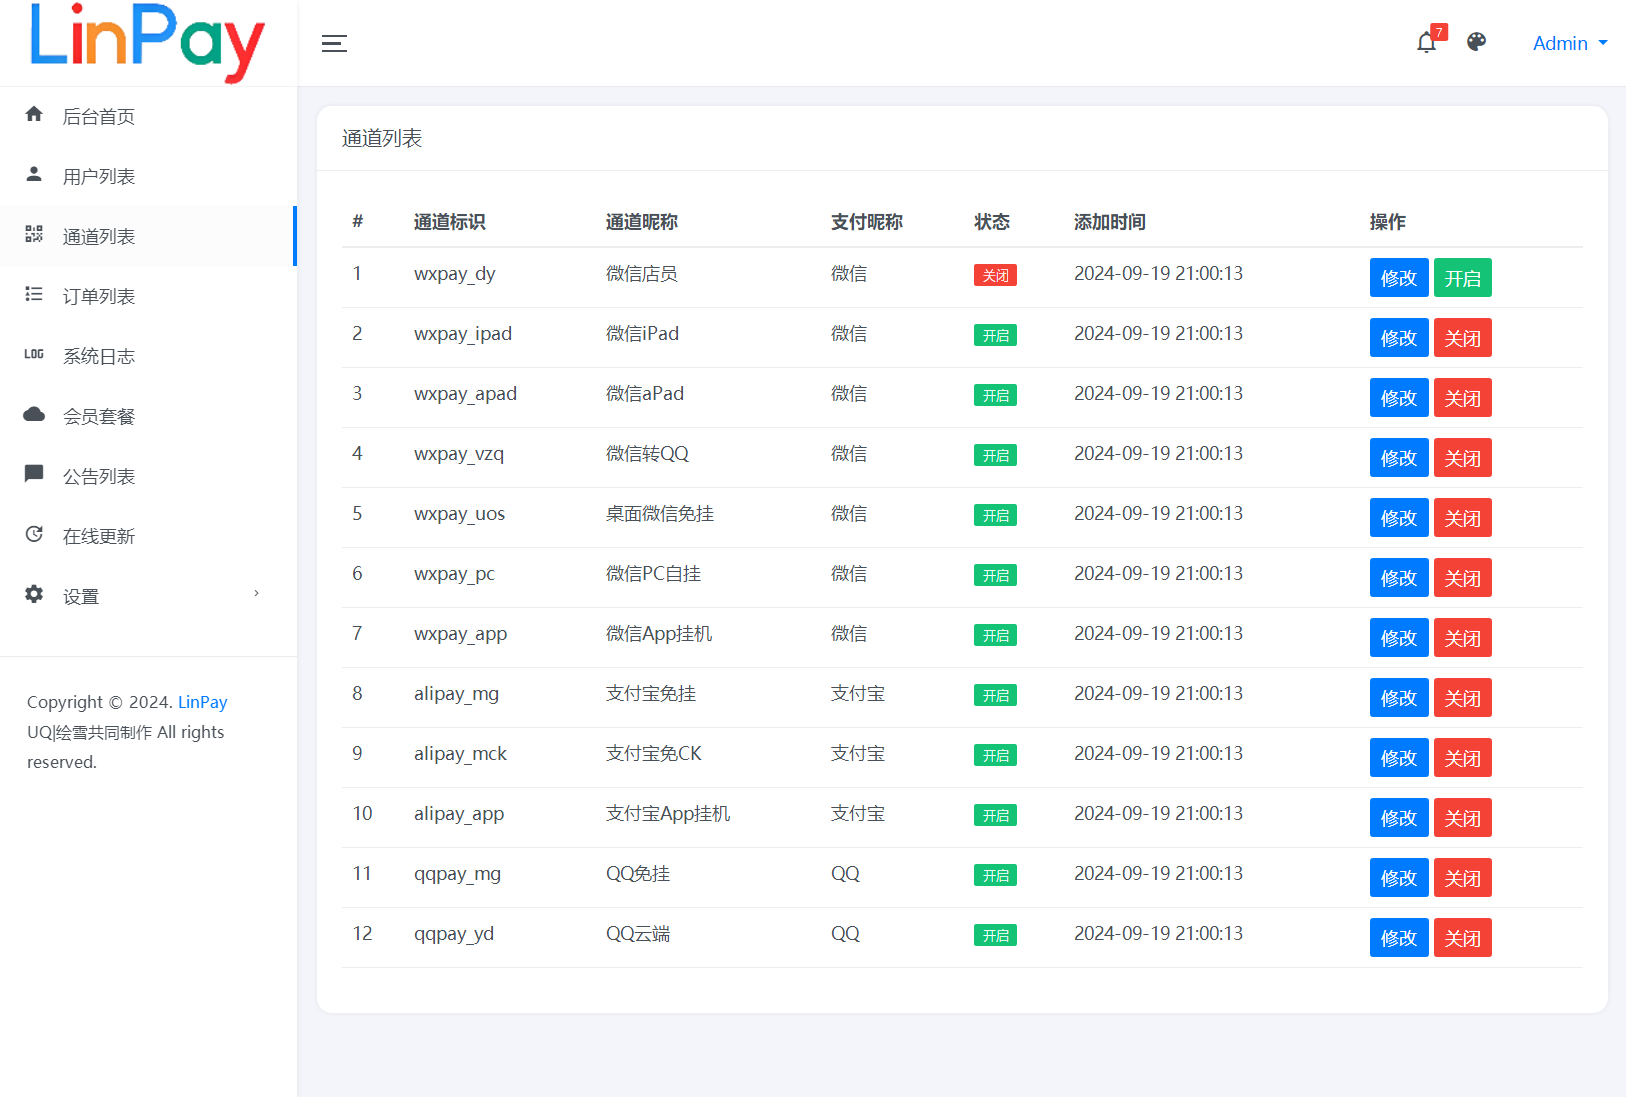Click the home icon beside 后台首页
Image resolution: width=1626 pixels, height=1097 pixels.
[x=34, y=115]
